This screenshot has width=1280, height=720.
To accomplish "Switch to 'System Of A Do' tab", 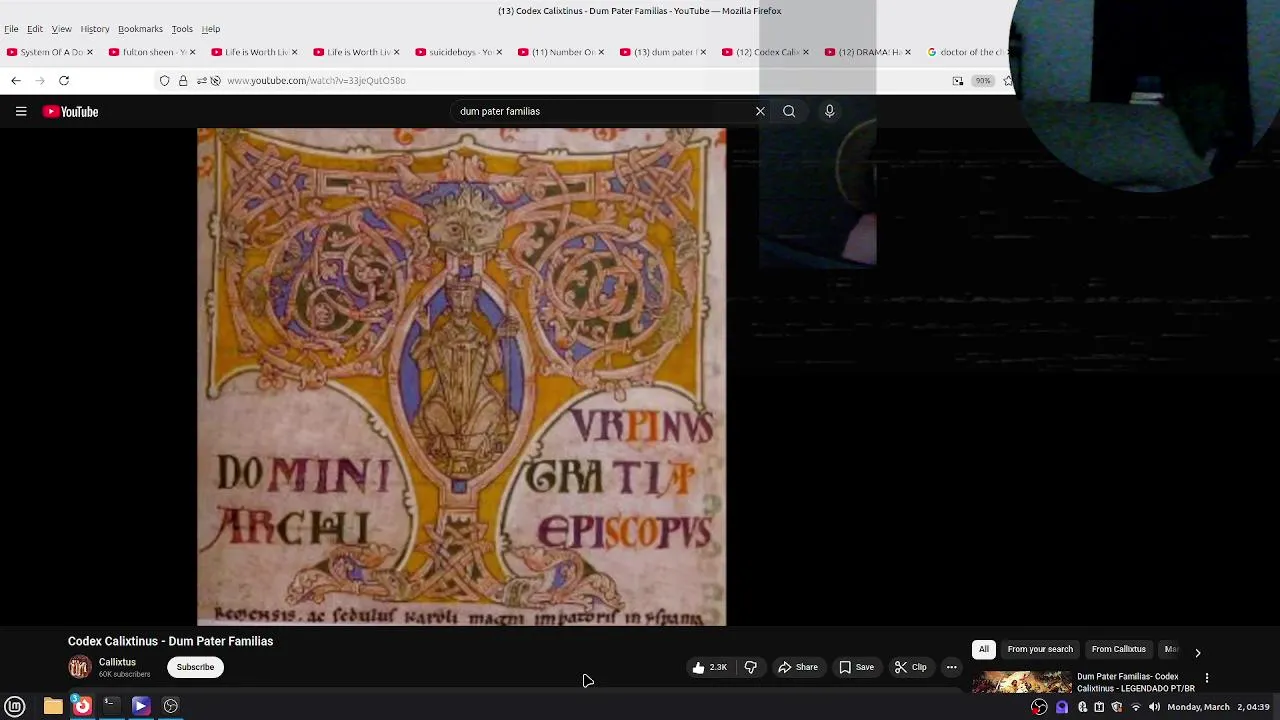I will 50,52.
